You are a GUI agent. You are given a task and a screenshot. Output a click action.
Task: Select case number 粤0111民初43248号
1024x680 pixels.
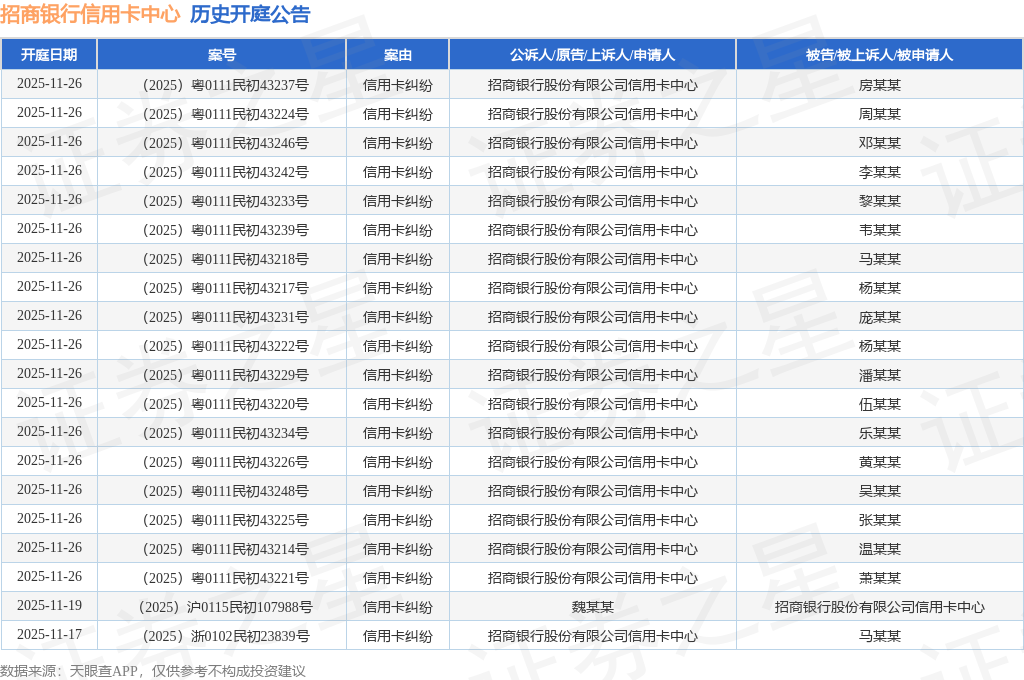click(225, 491)
